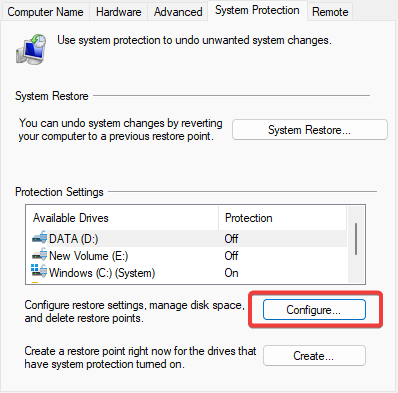398x393 pixels.
Task: Click the System Protection monitor icon
Action: point(31,49)
